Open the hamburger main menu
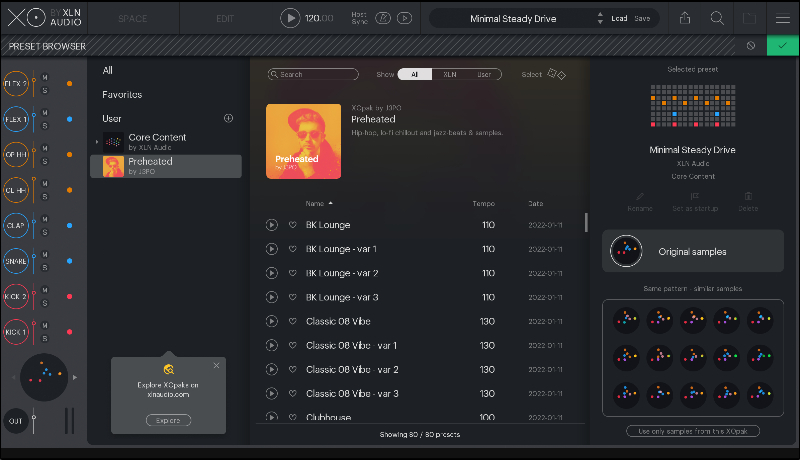This screenshot has width=800, height=460. tap(783, 18)
